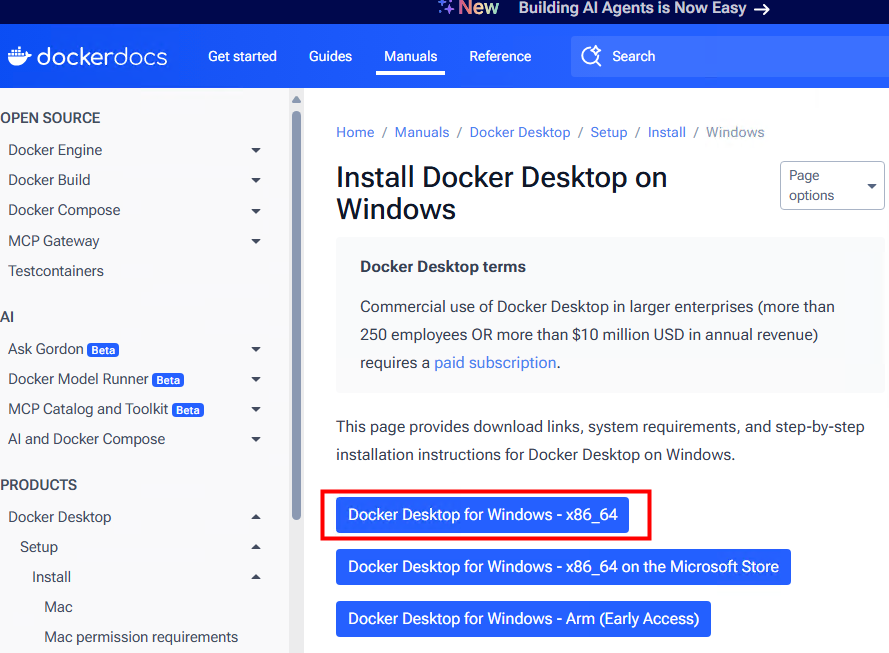Open the Install sidebar link
Viewport: 889px width, 653px height.
(x=52, y=577)
